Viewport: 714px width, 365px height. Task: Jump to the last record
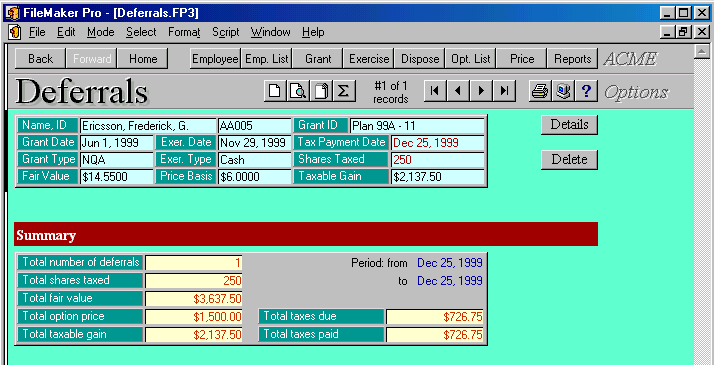pos(505,91)
